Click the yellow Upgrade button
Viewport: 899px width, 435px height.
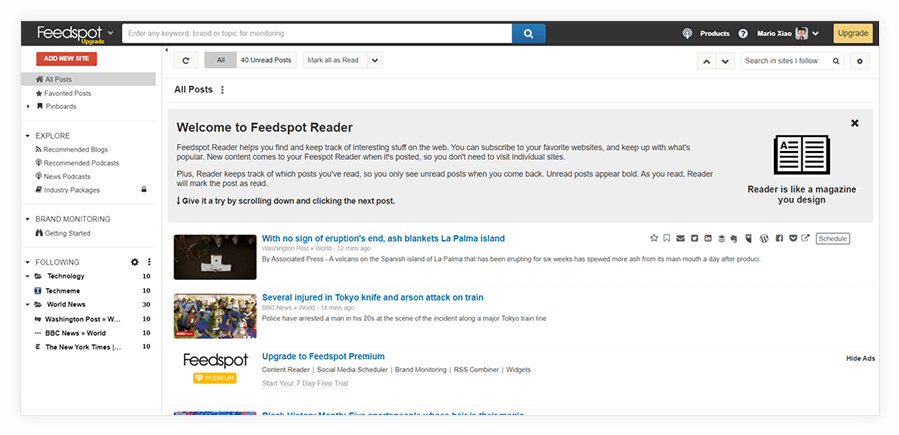point(853,33)
